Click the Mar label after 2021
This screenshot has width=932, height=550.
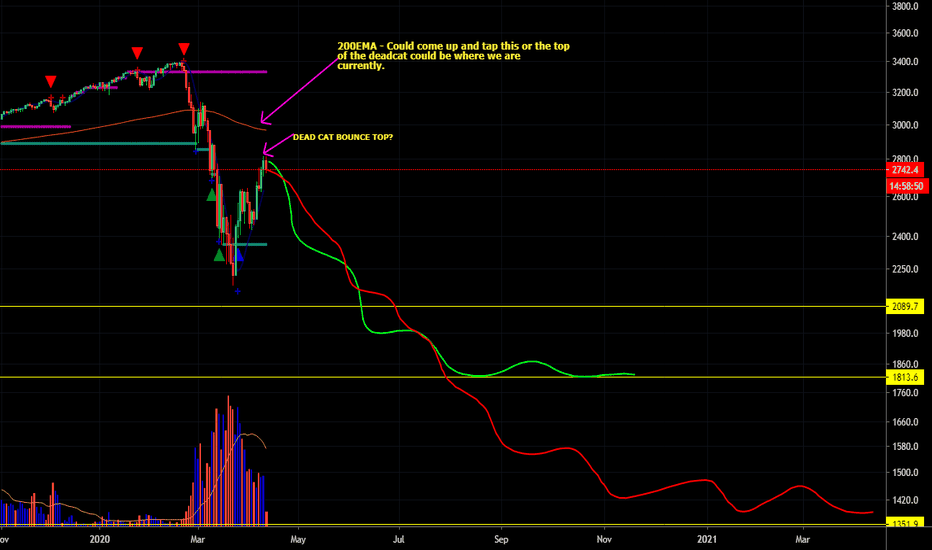coord(802,540)
